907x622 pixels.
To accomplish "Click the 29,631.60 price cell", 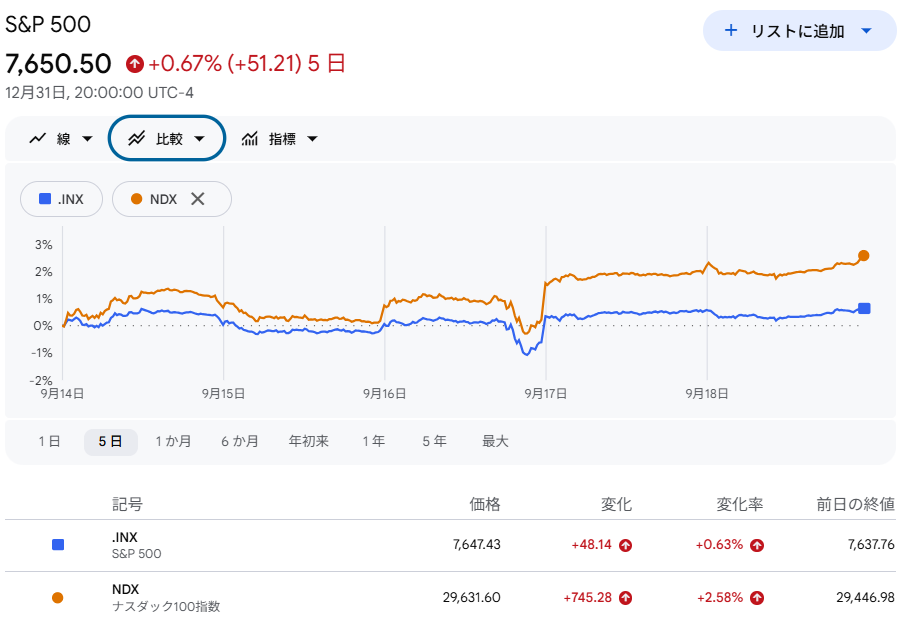I will 471,598.
